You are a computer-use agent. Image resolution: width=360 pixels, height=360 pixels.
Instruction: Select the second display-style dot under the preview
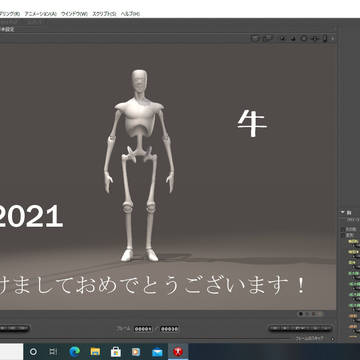(307, 314)
